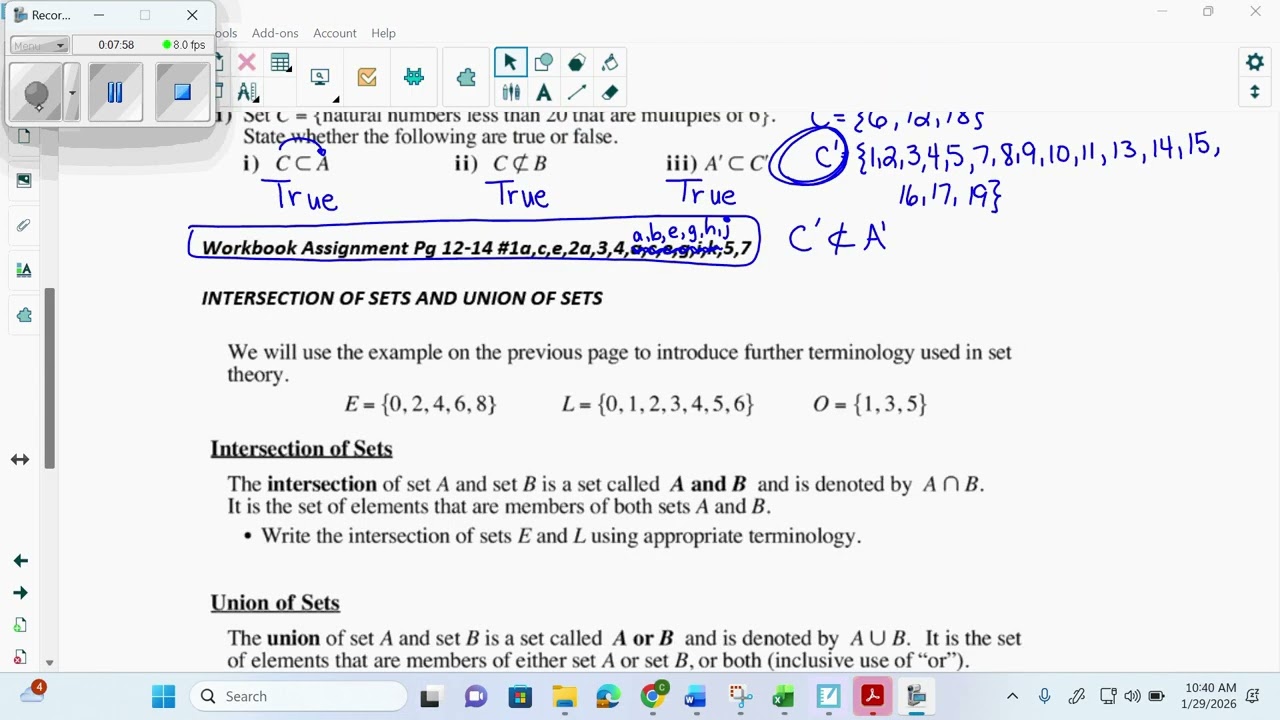The image size is (1280, 720).
Task: Activate the Text tool
Action: point(543,92)
